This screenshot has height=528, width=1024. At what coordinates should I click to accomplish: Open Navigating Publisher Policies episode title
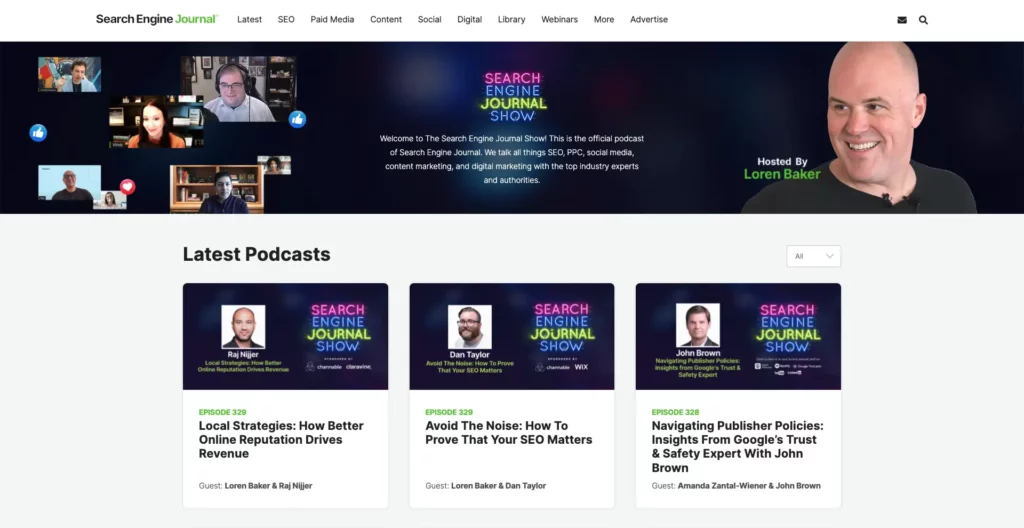(738, 447)
